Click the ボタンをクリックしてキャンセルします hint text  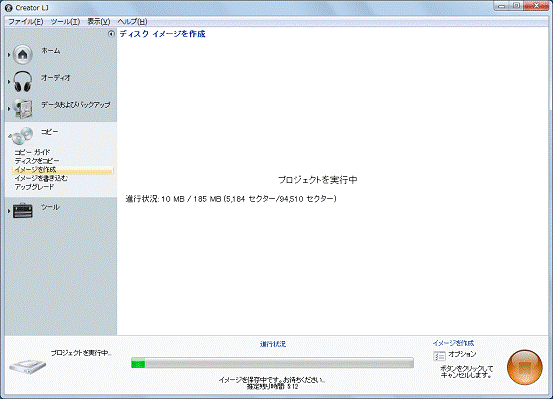(x=466, y=372)
